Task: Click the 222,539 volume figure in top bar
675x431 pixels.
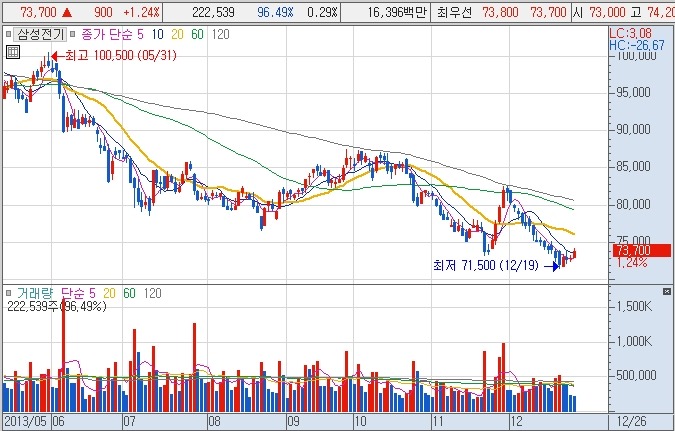Action: pos(213,12)
